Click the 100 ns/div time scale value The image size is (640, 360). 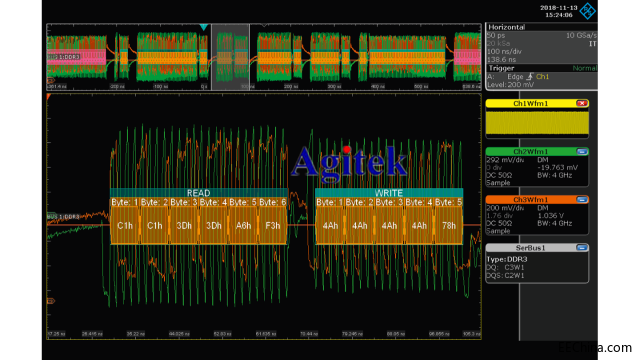(504, 52)
